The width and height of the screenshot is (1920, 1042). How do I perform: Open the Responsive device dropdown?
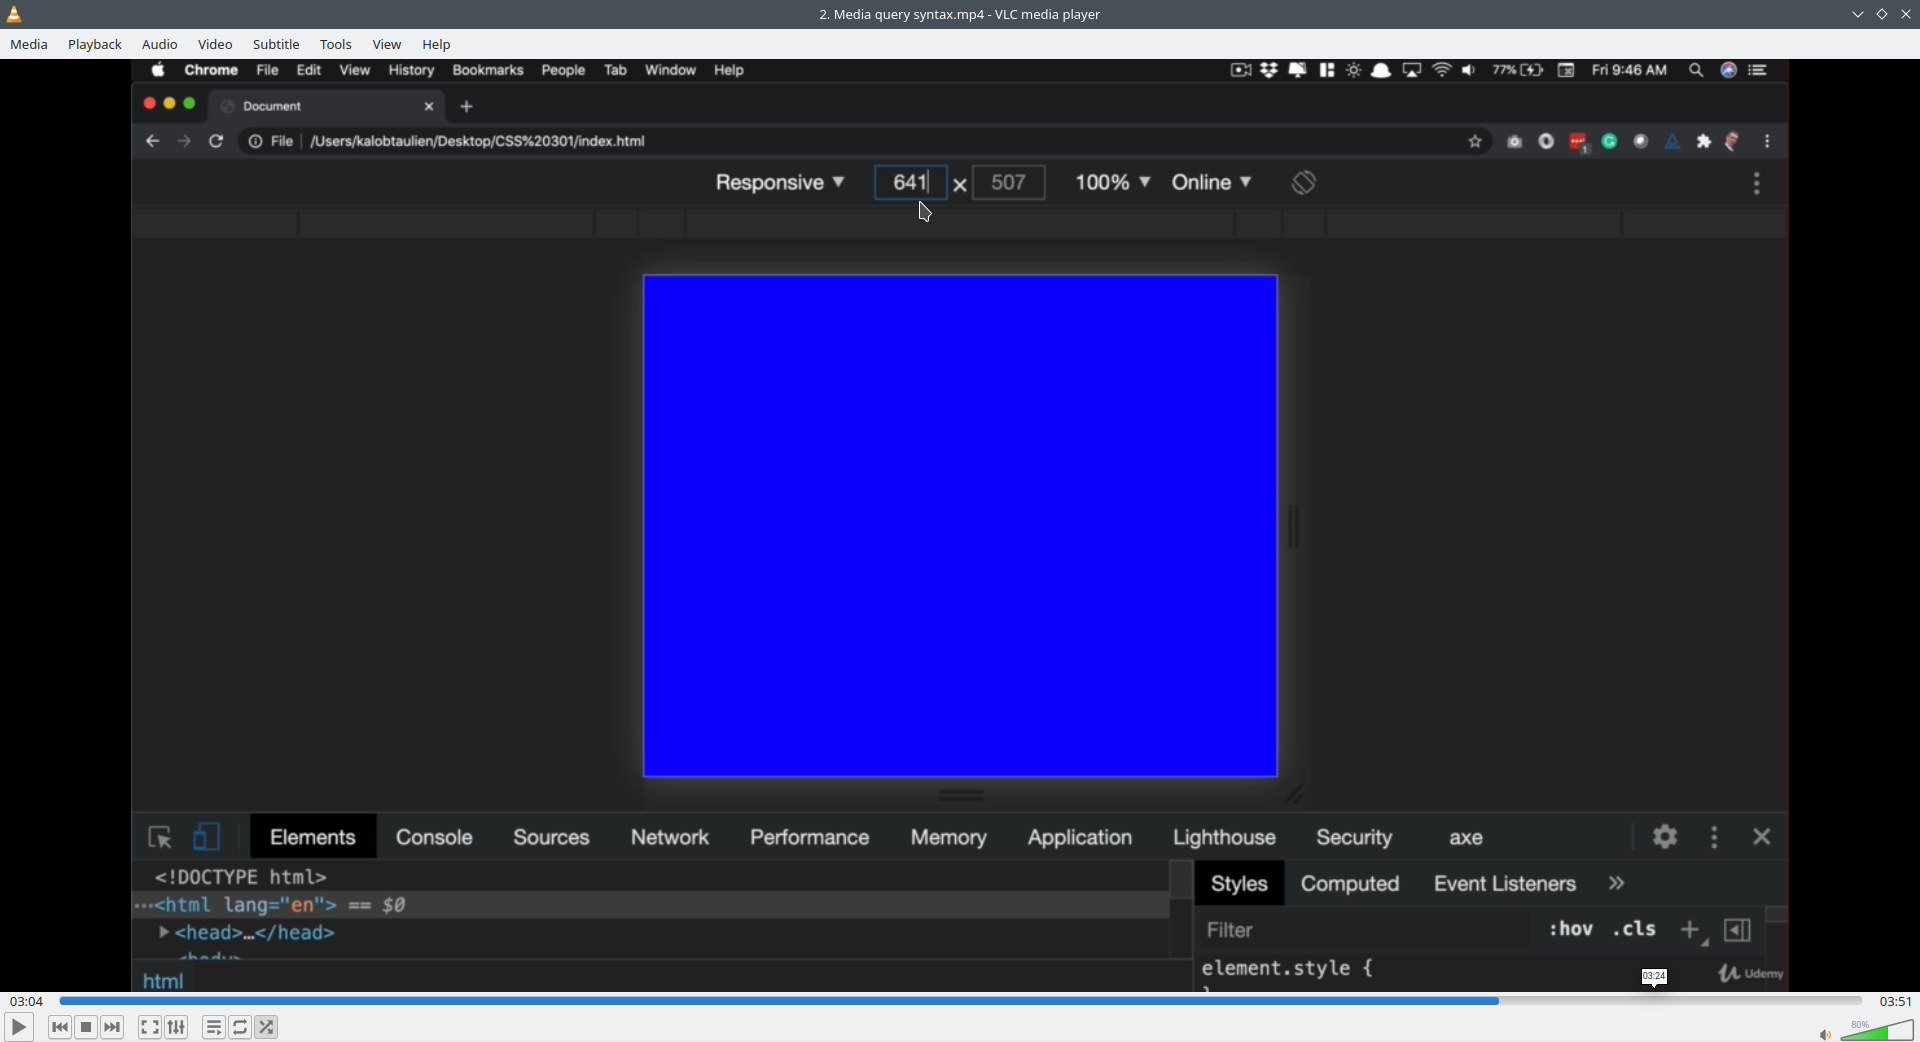pos(780,182)
